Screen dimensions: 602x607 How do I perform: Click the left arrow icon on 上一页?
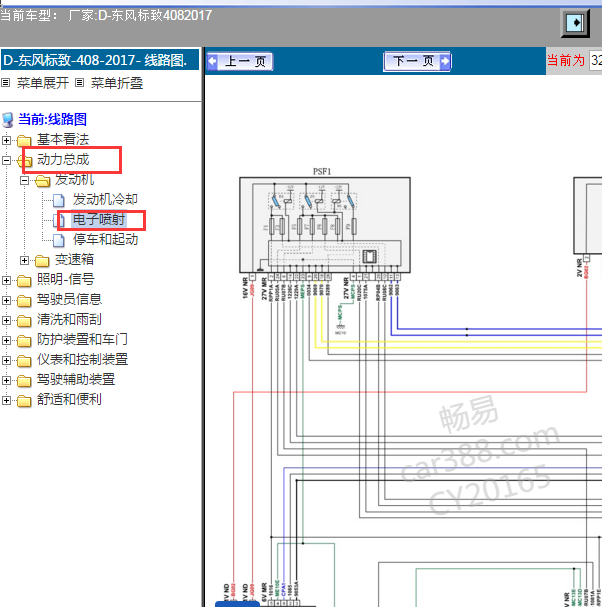[x=213, y=62]
